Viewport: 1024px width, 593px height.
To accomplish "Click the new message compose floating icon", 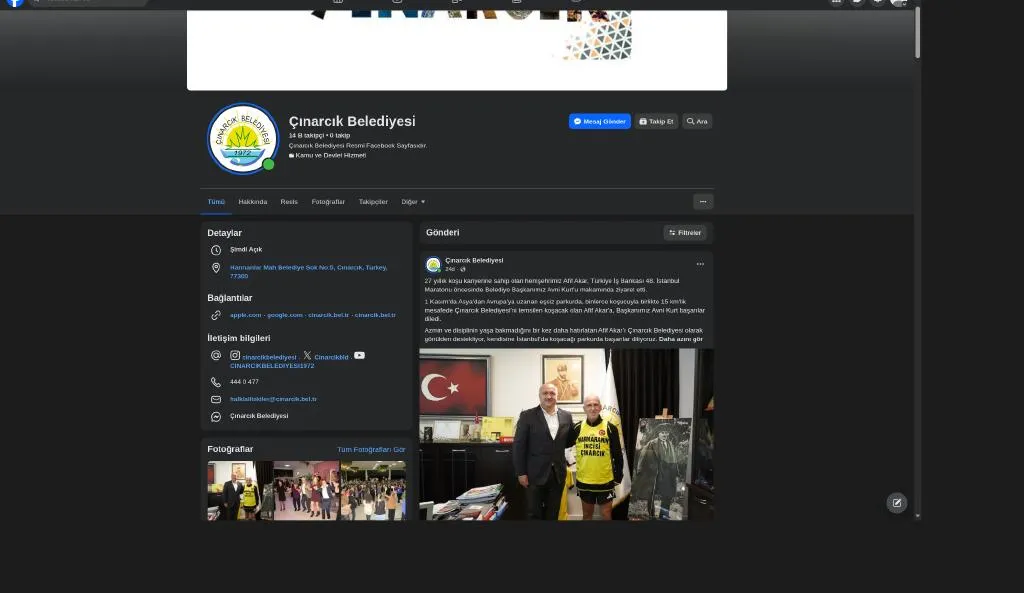I will coord(897,503).
